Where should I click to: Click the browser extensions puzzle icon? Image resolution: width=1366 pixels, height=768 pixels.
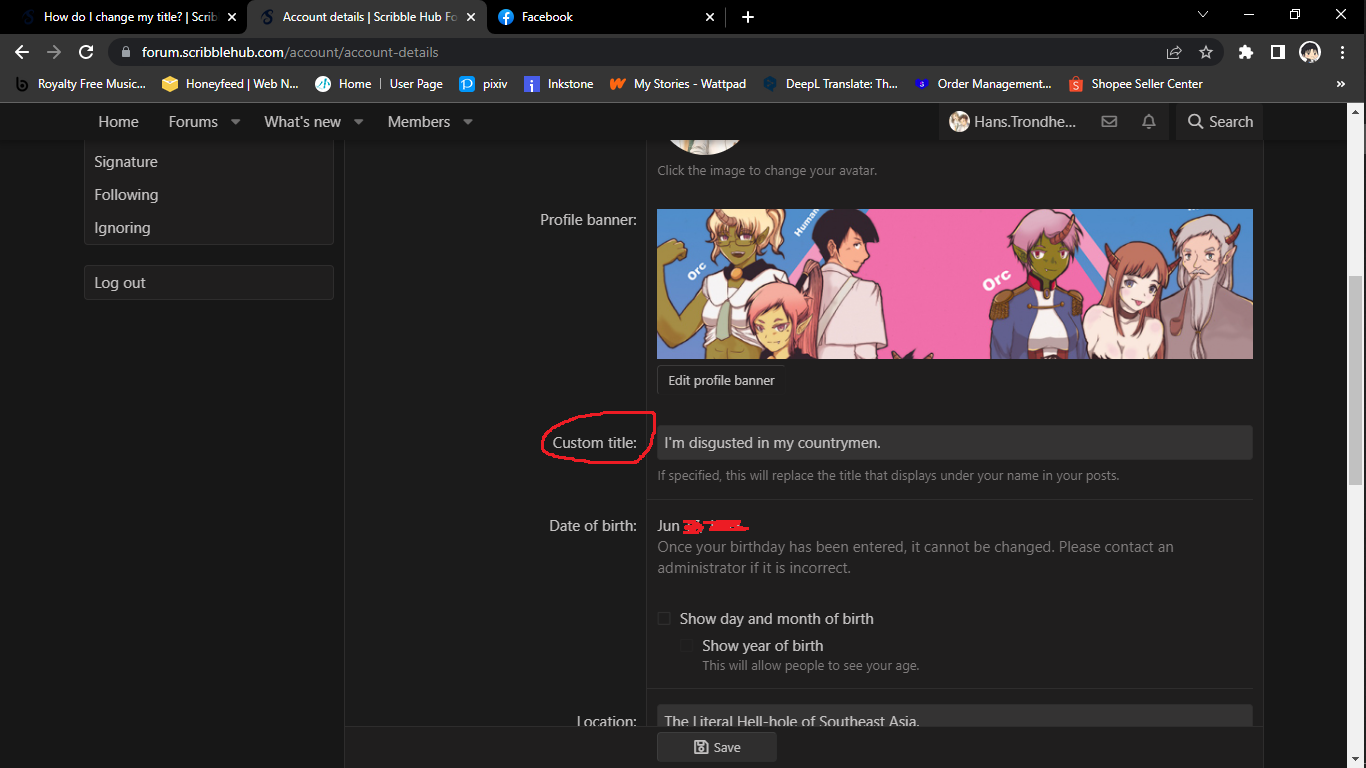coord(1246,51)
